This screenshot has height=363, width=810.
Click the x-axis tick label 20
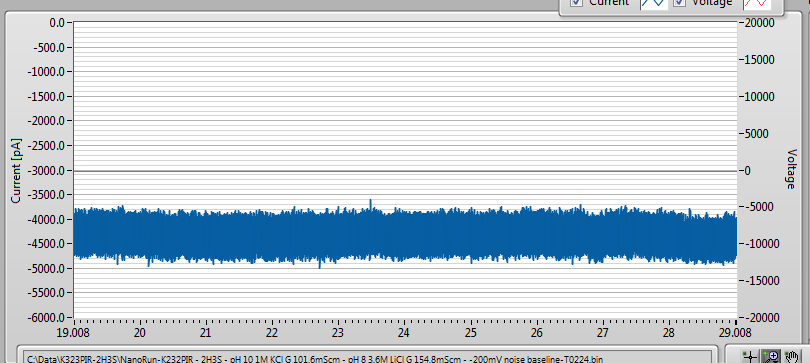click(x=140, y=332)
